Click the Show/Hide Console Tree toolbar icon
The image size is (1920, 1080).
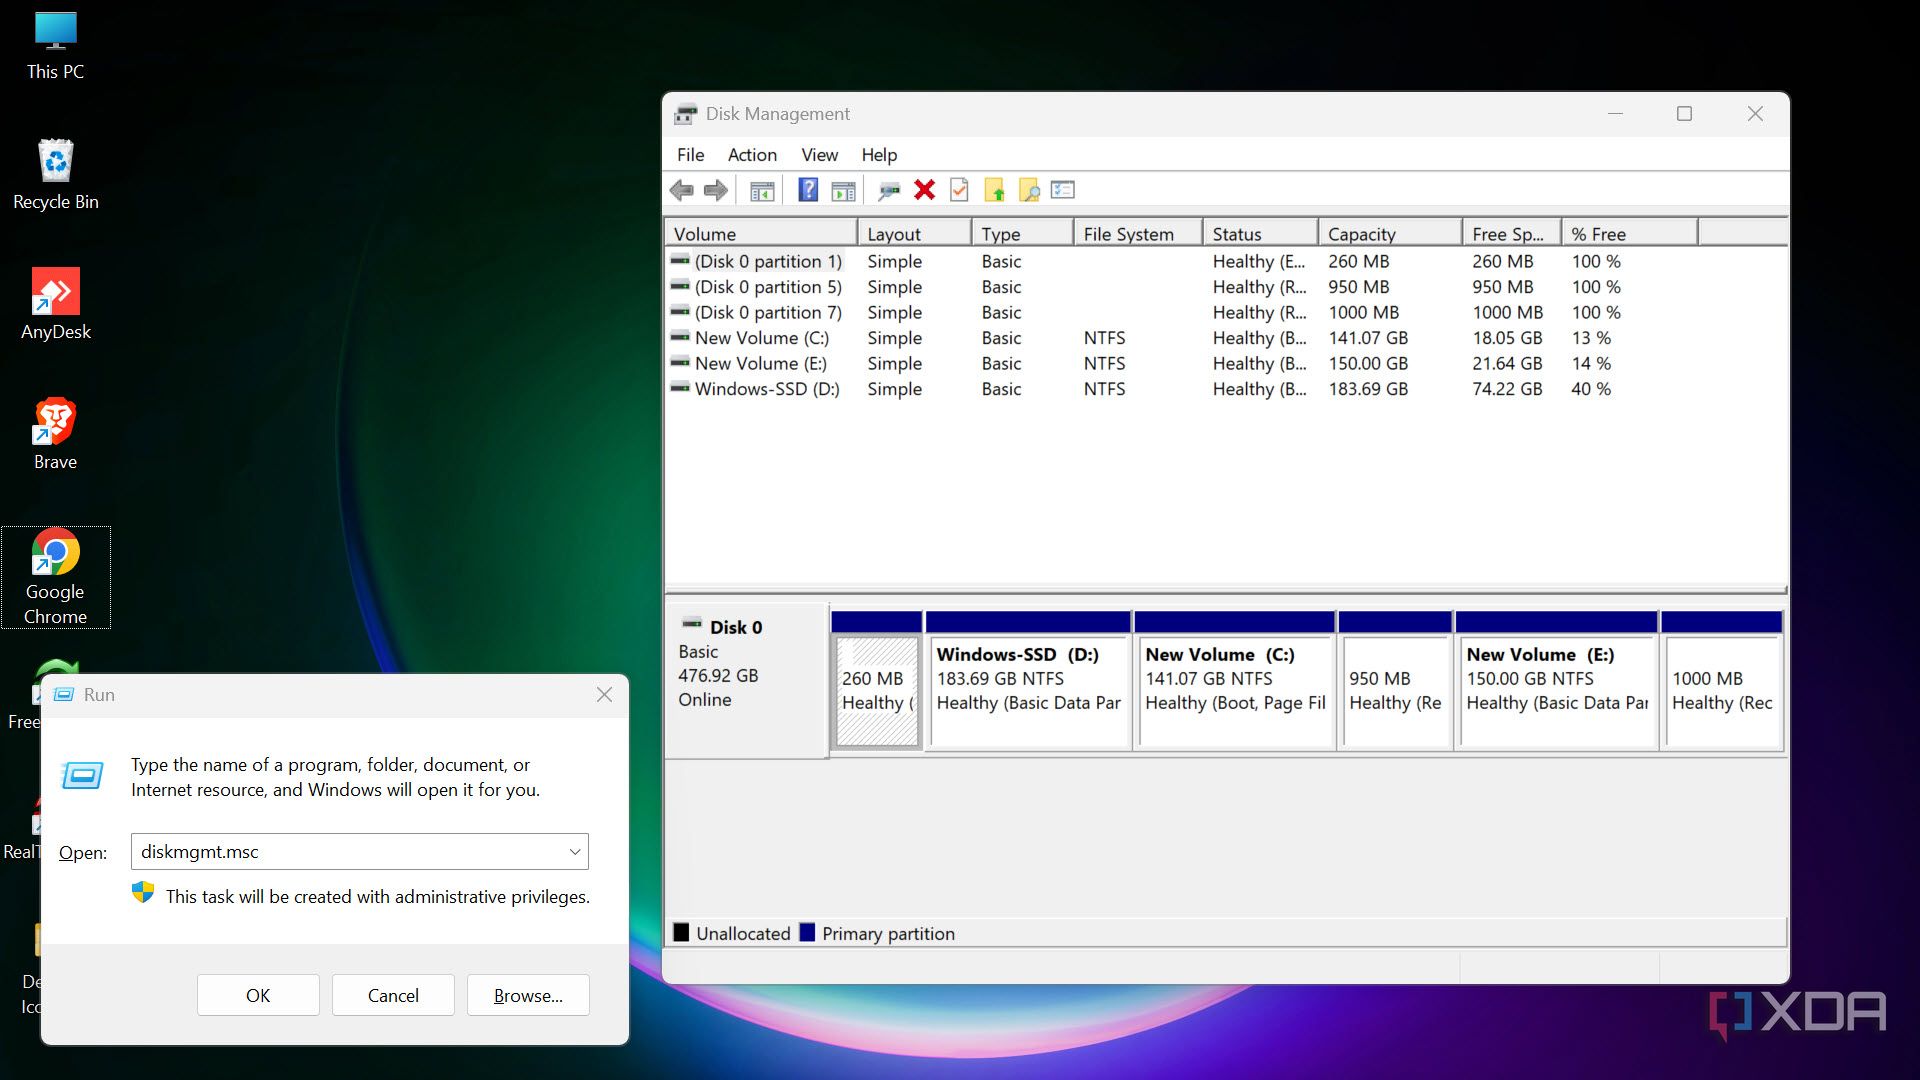pyautogui.click(x=762, y=190)
